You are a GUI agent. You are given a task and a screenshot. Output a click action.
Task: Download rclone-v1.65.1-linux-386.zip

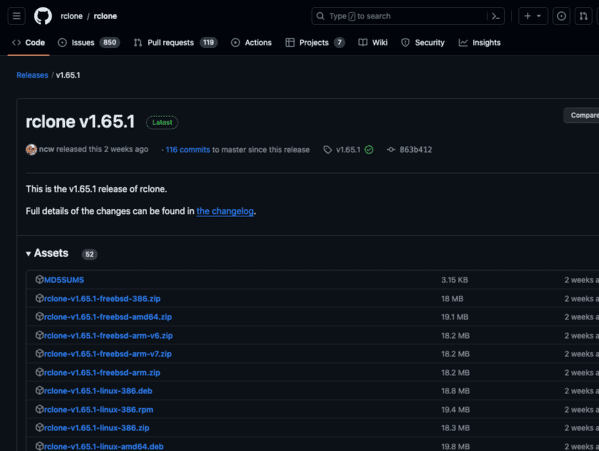coord(96,428)
